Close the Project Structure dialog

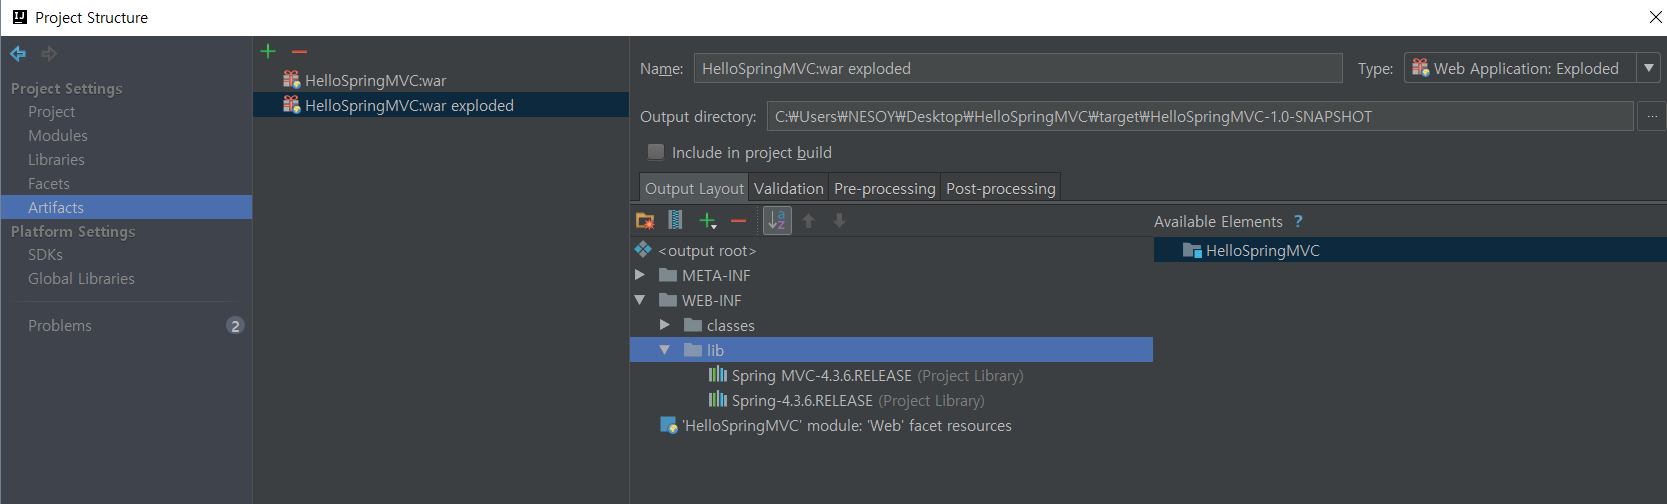[1655, 17]
